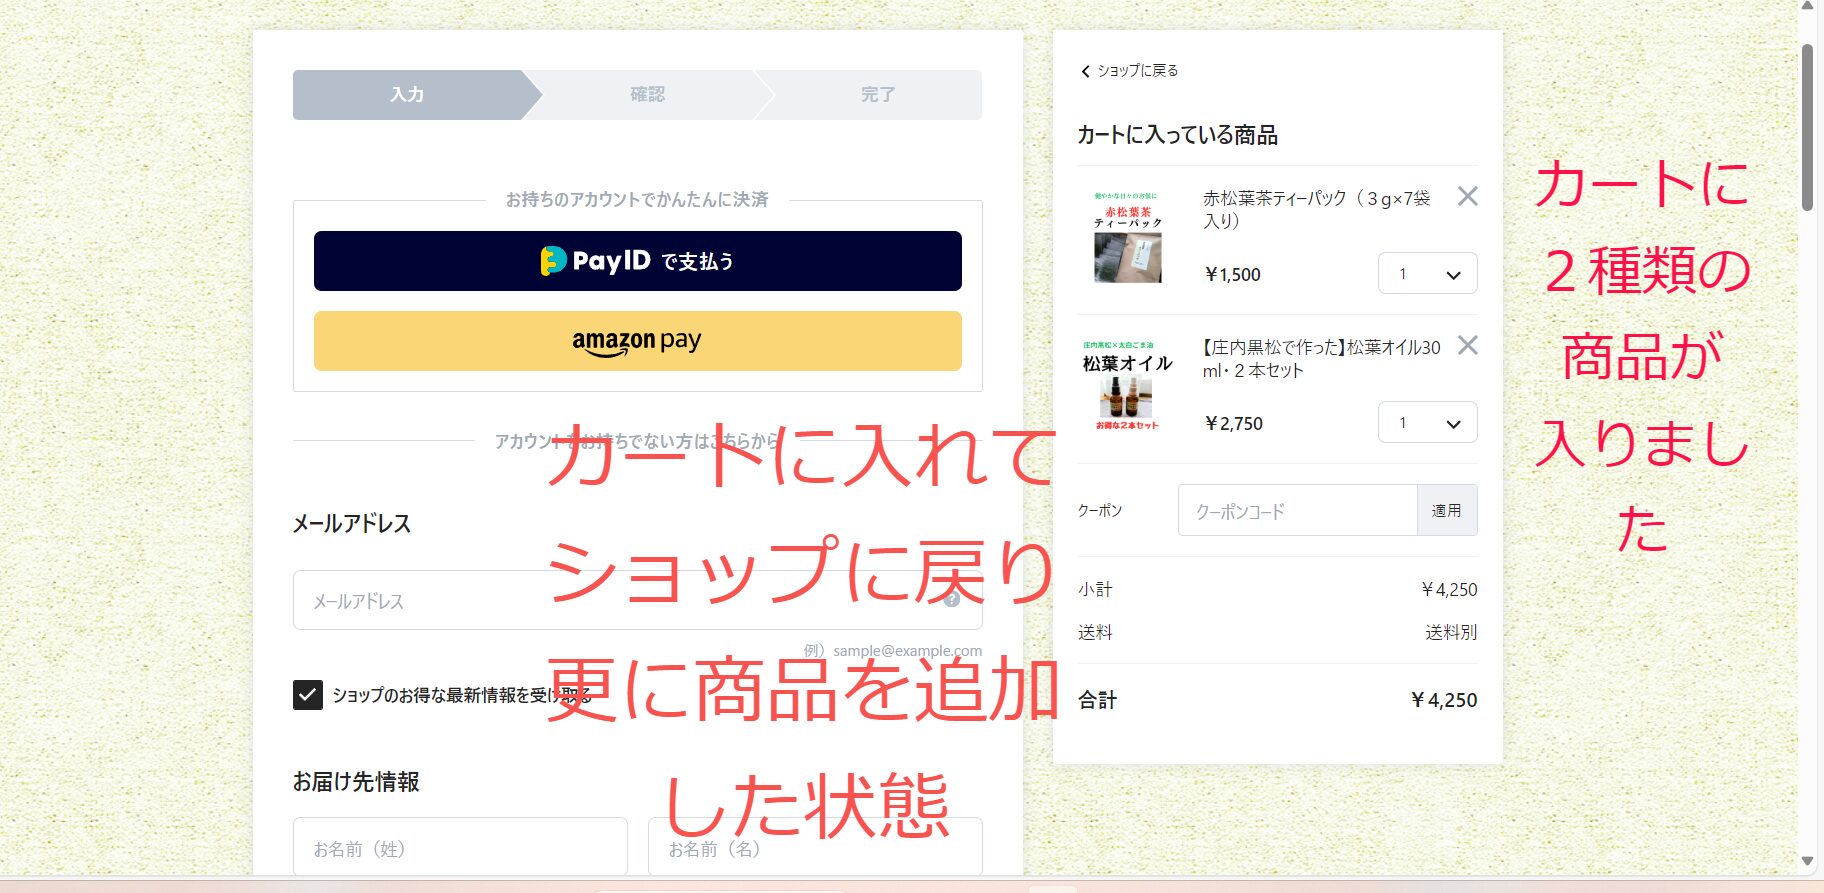Open quantity dropdown for 松葉オイル set
This screenshot has height=893, width=1824.
pyautogui.click(x=1427, y=423)
